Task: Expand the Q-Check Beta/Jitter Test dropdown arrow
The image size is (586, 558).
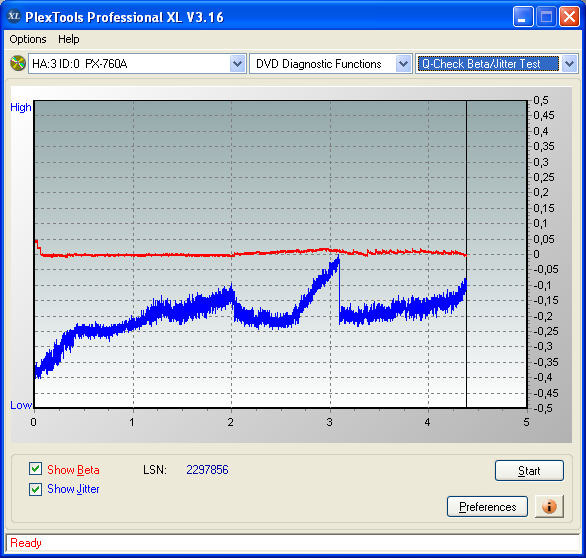Action: click(569, 64)
